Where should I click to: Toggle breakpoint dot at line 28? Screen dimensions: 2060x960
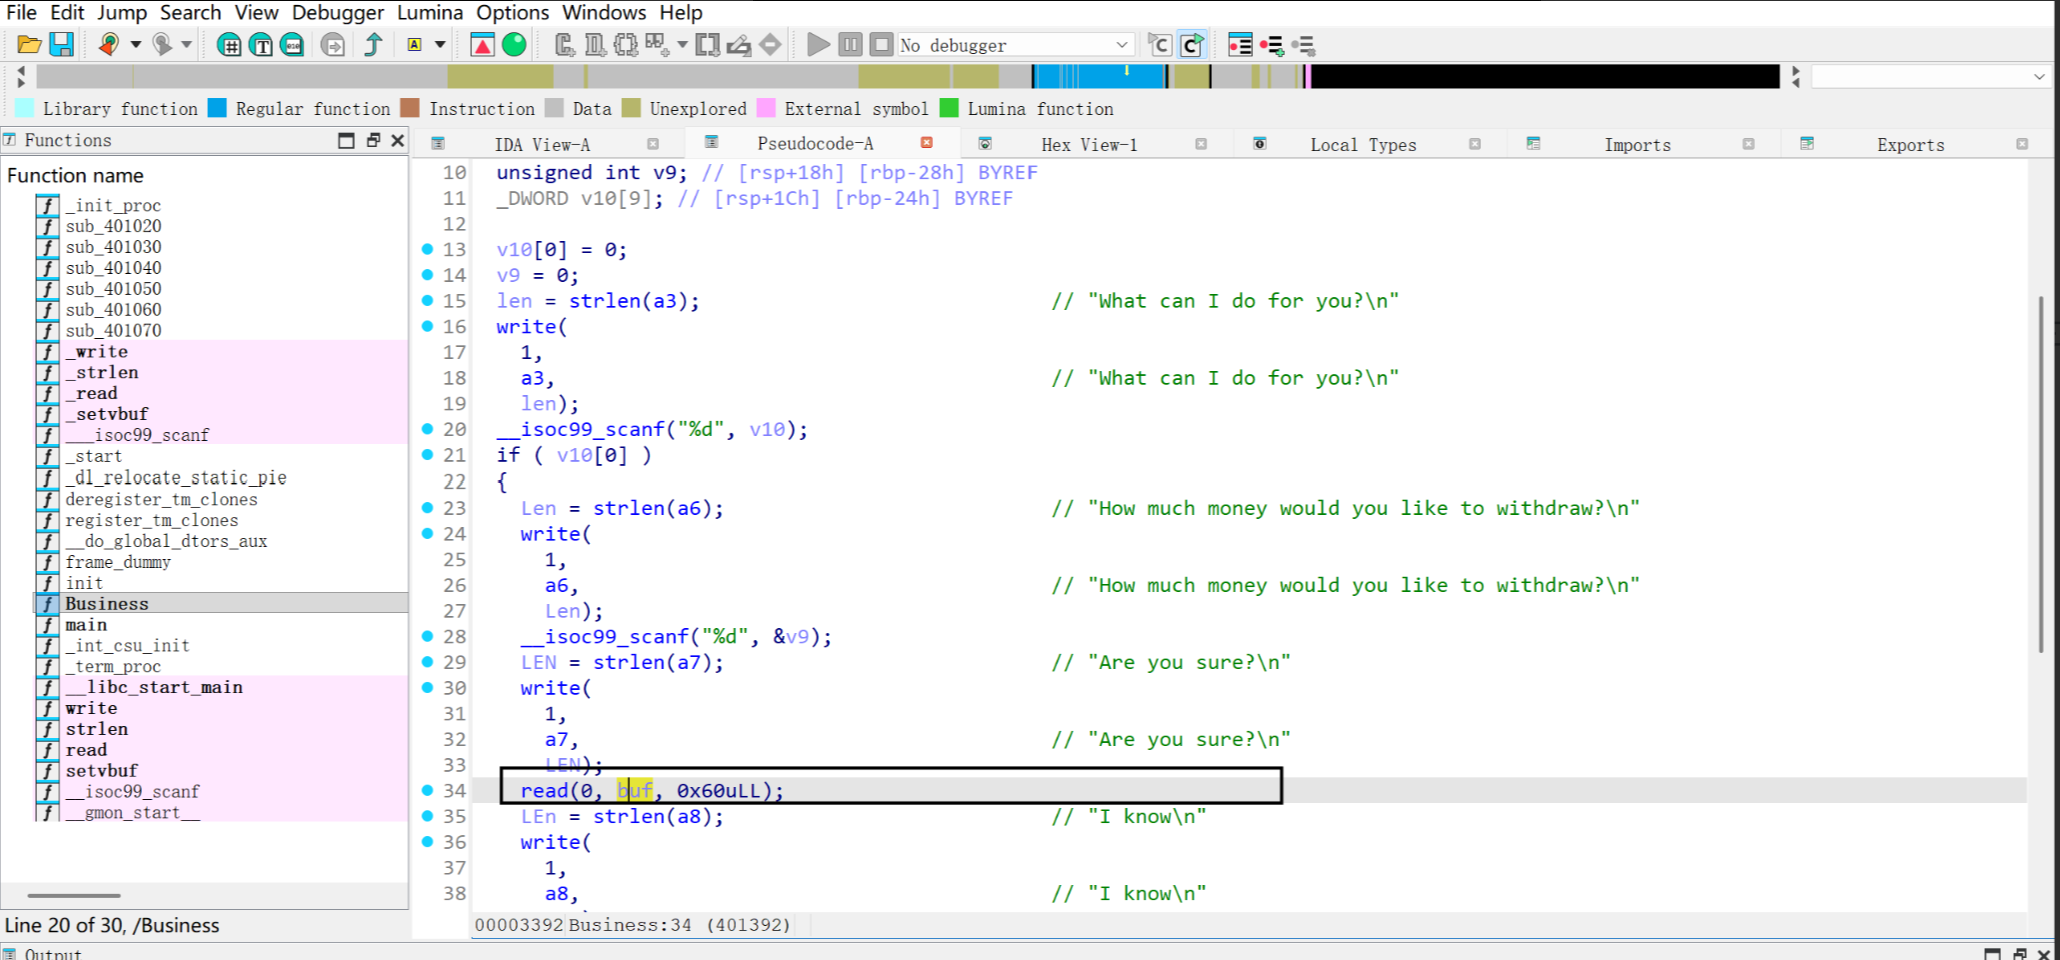(x=428, y=636)
